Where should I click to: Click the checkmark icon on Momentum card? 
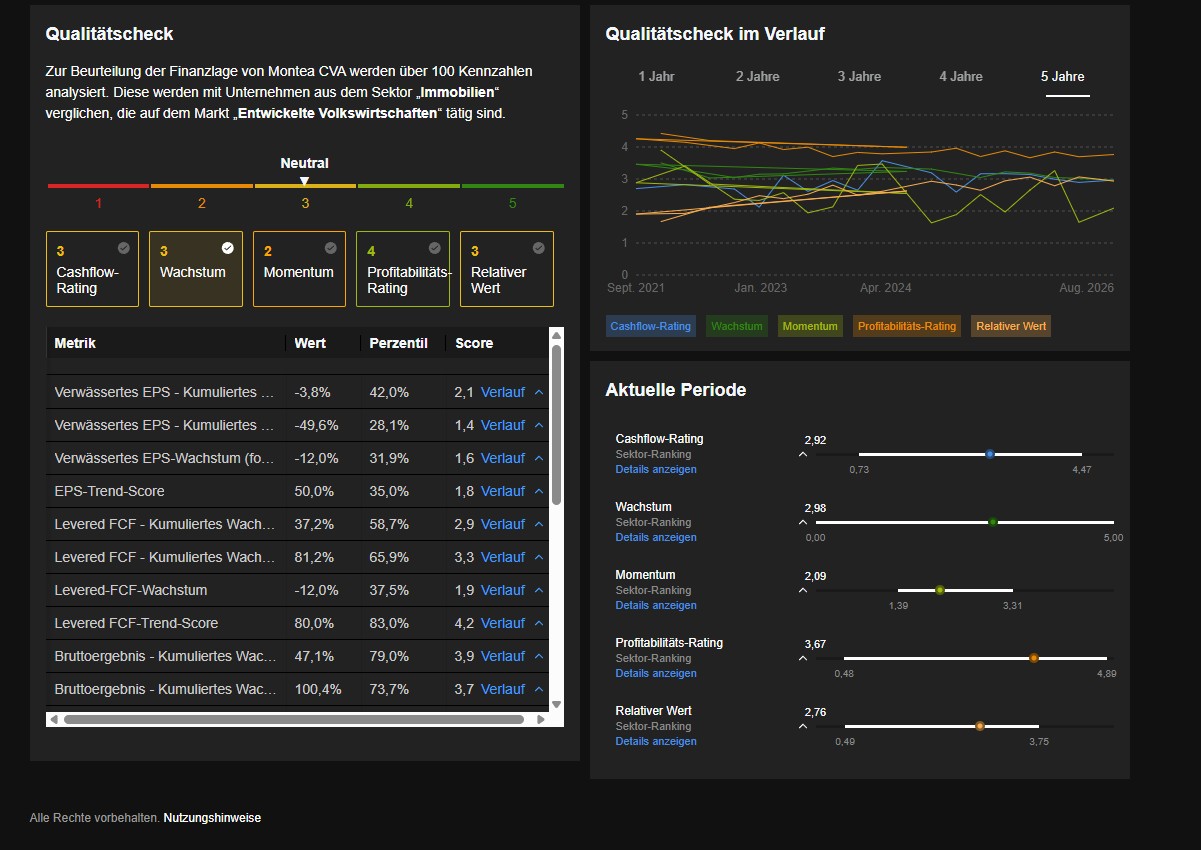330,248
